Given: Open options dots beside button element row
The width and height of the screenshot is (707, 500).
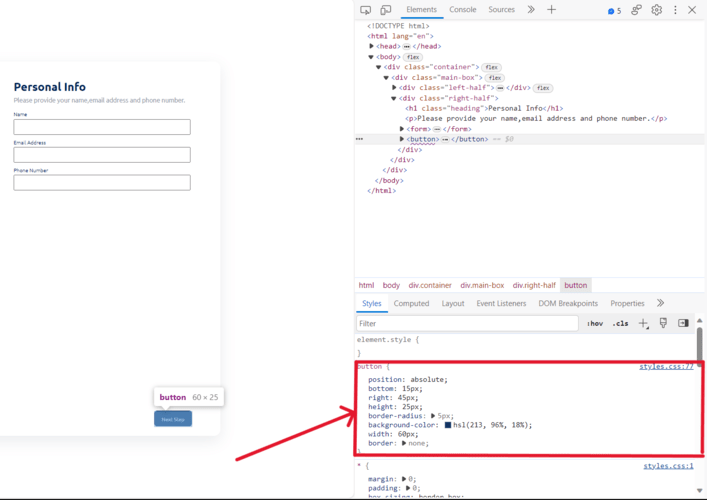Looking at the screenshot, I should (x=359, y=139).
